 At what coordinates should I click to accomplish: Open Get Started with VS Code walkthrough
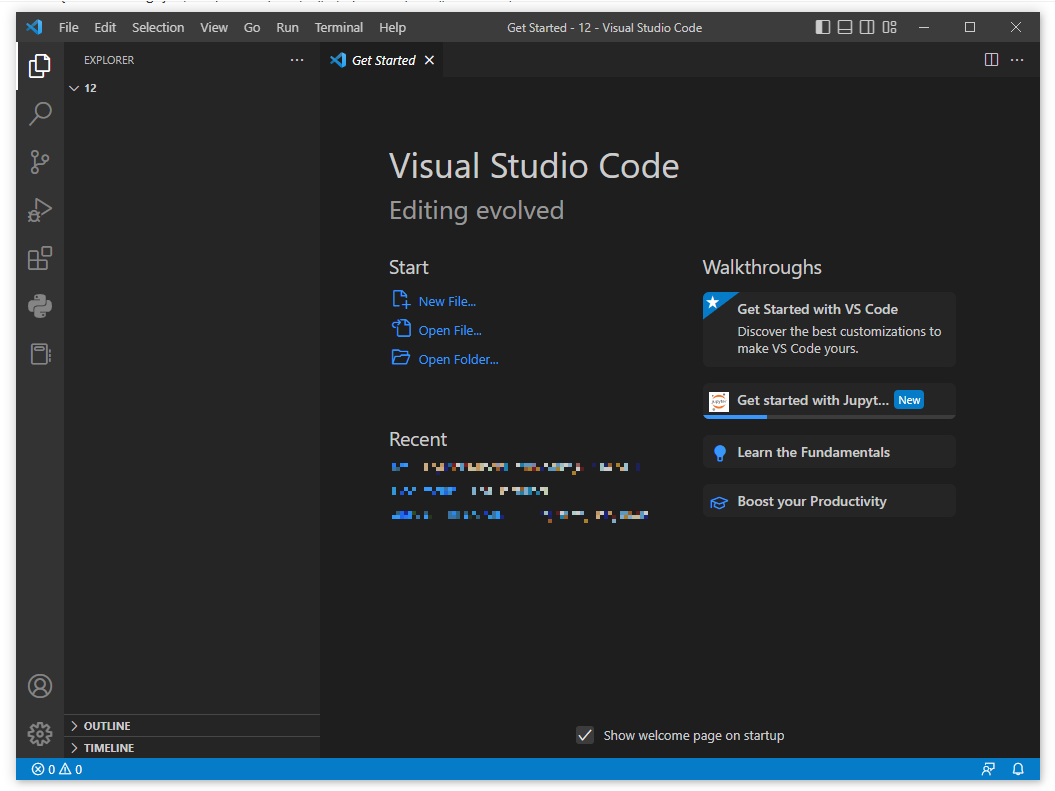(x=829, y=330)
